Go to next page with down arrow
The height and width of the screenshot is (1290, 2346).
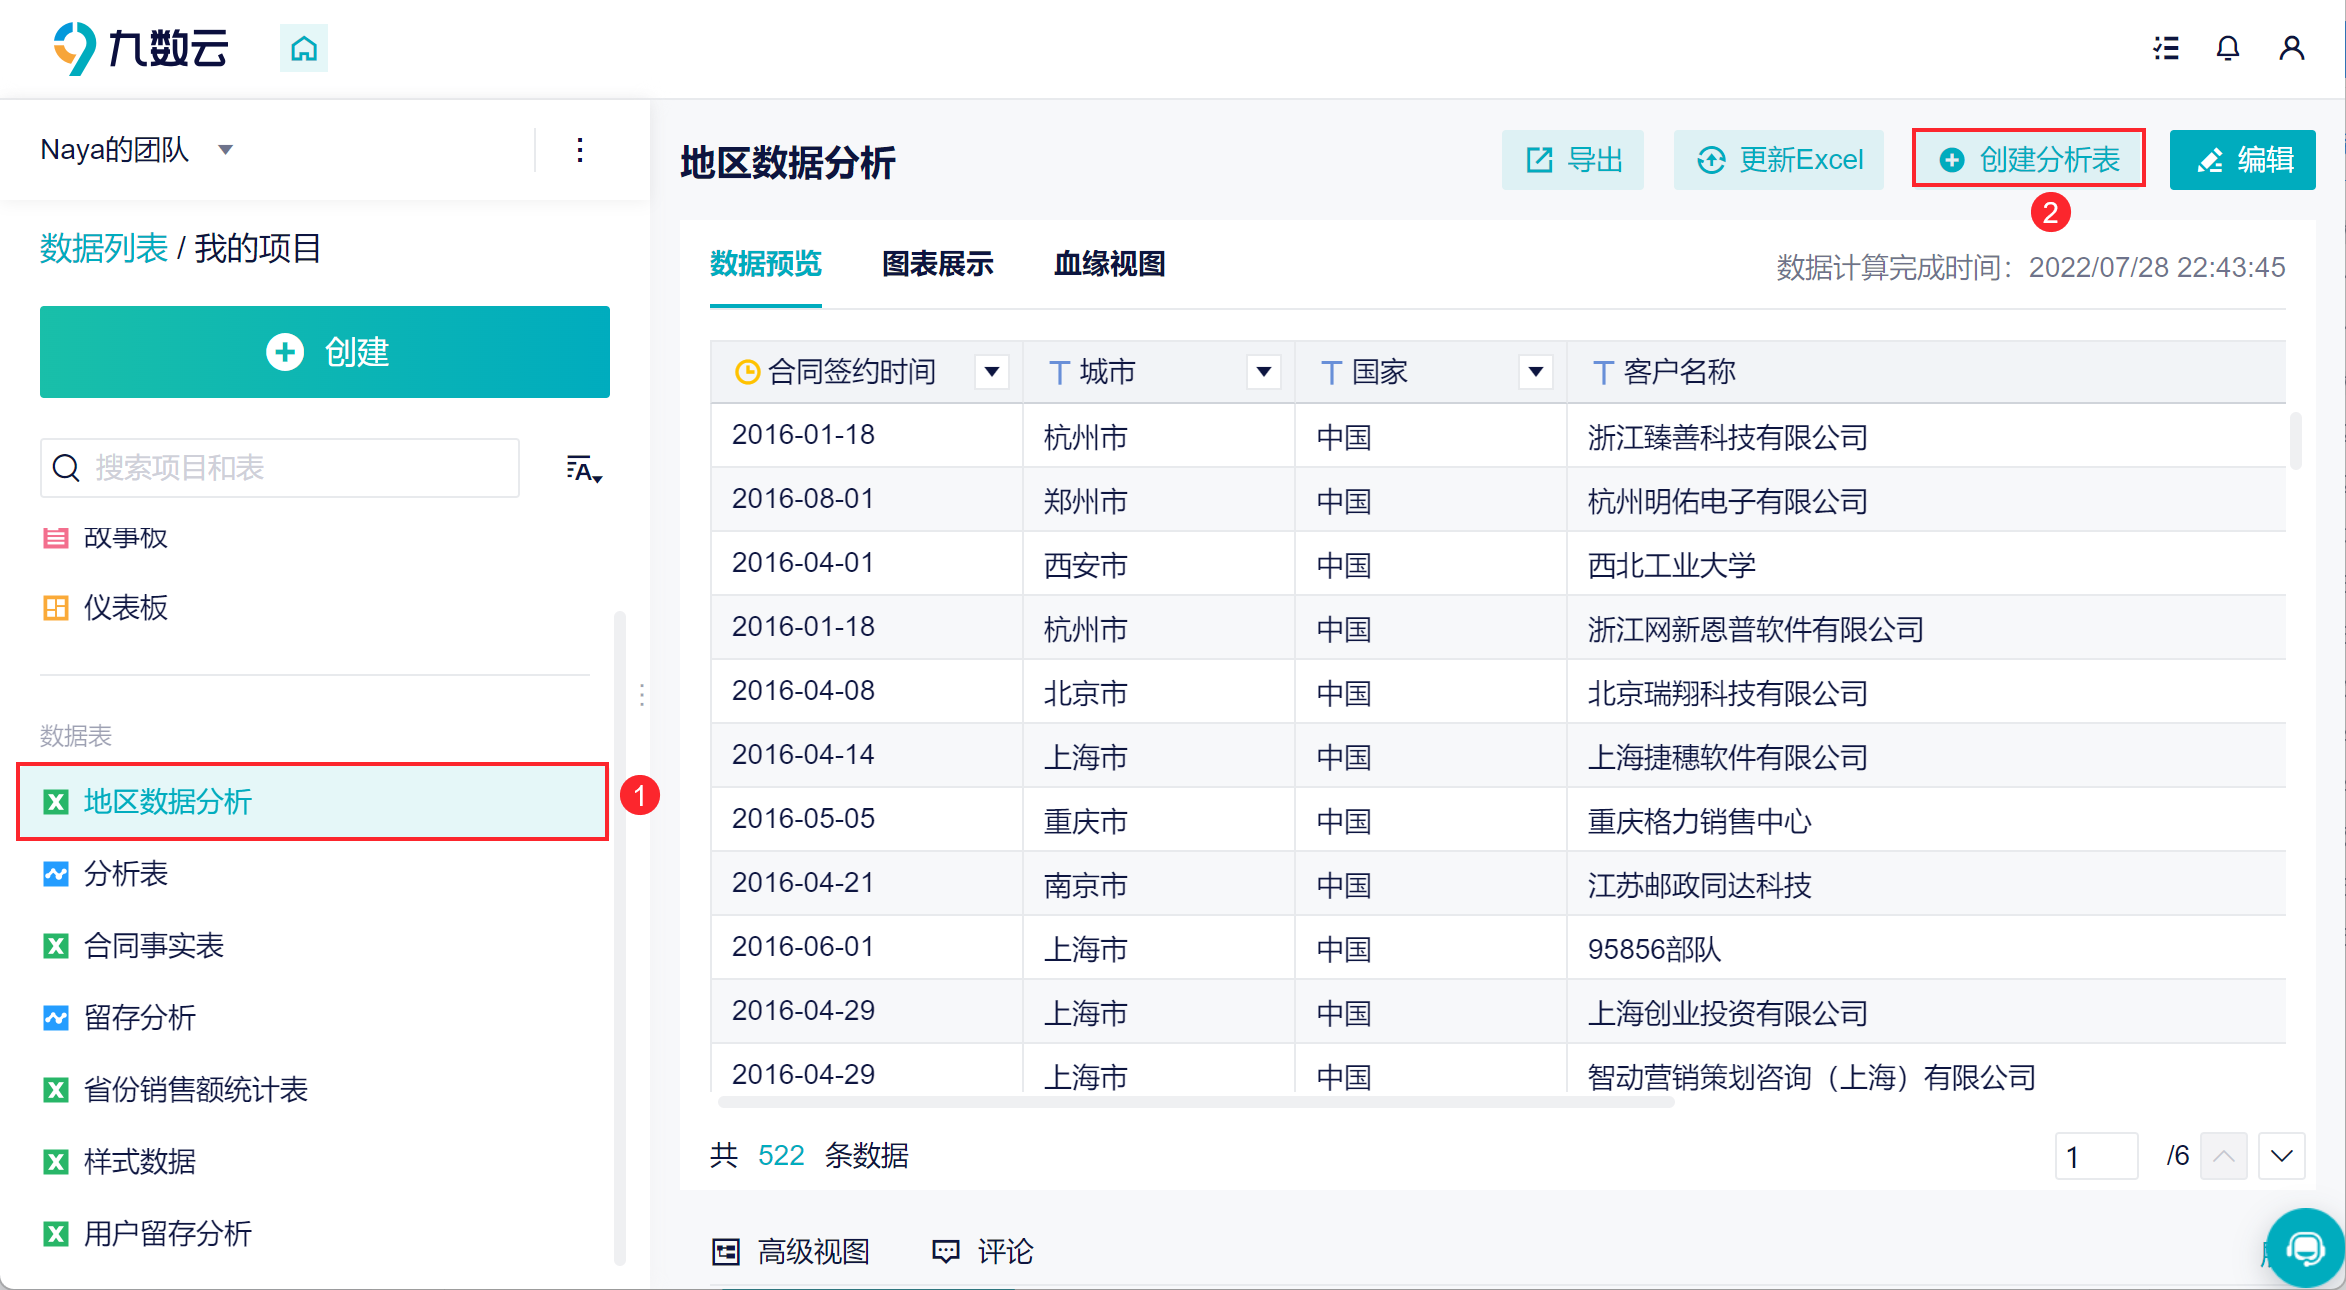point(2281,1156)
